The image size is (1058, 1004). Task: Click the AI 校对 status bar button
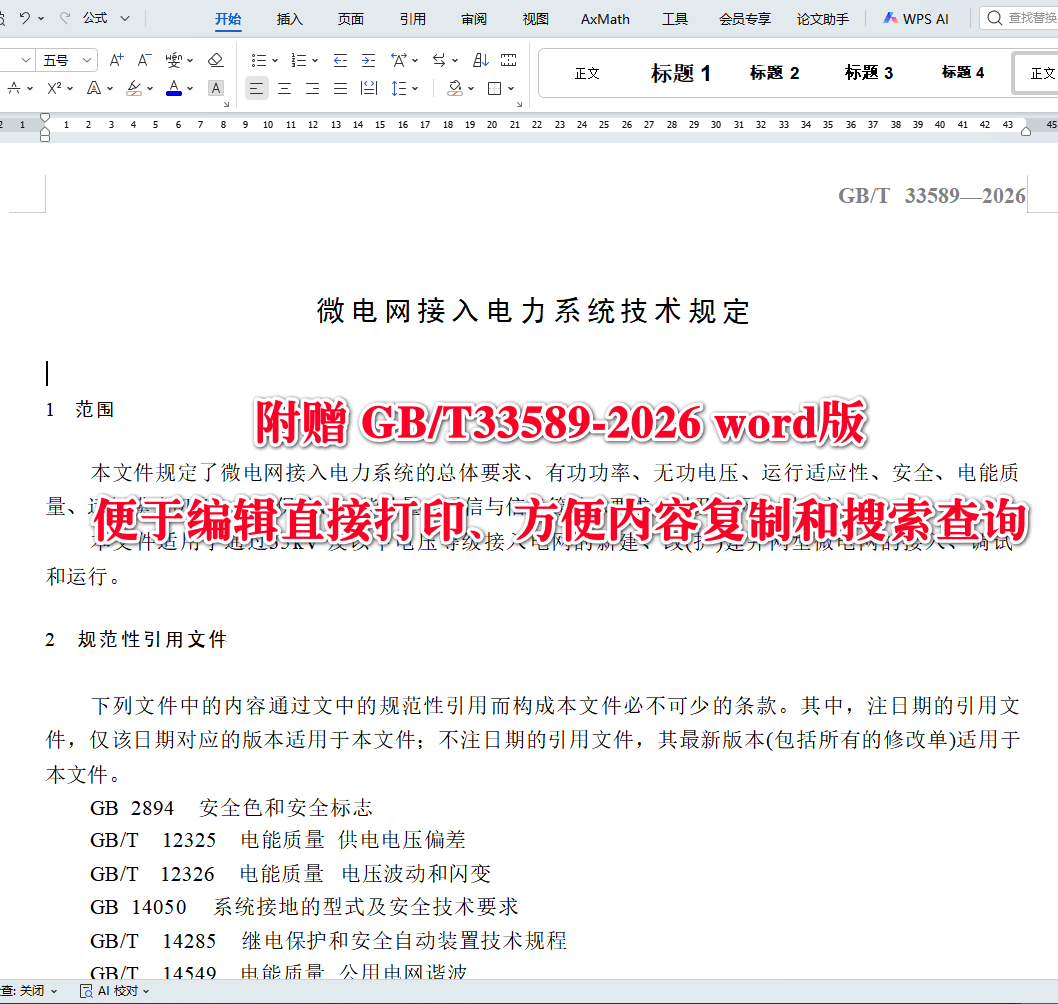pyautogui.click(x=115, y=991)
